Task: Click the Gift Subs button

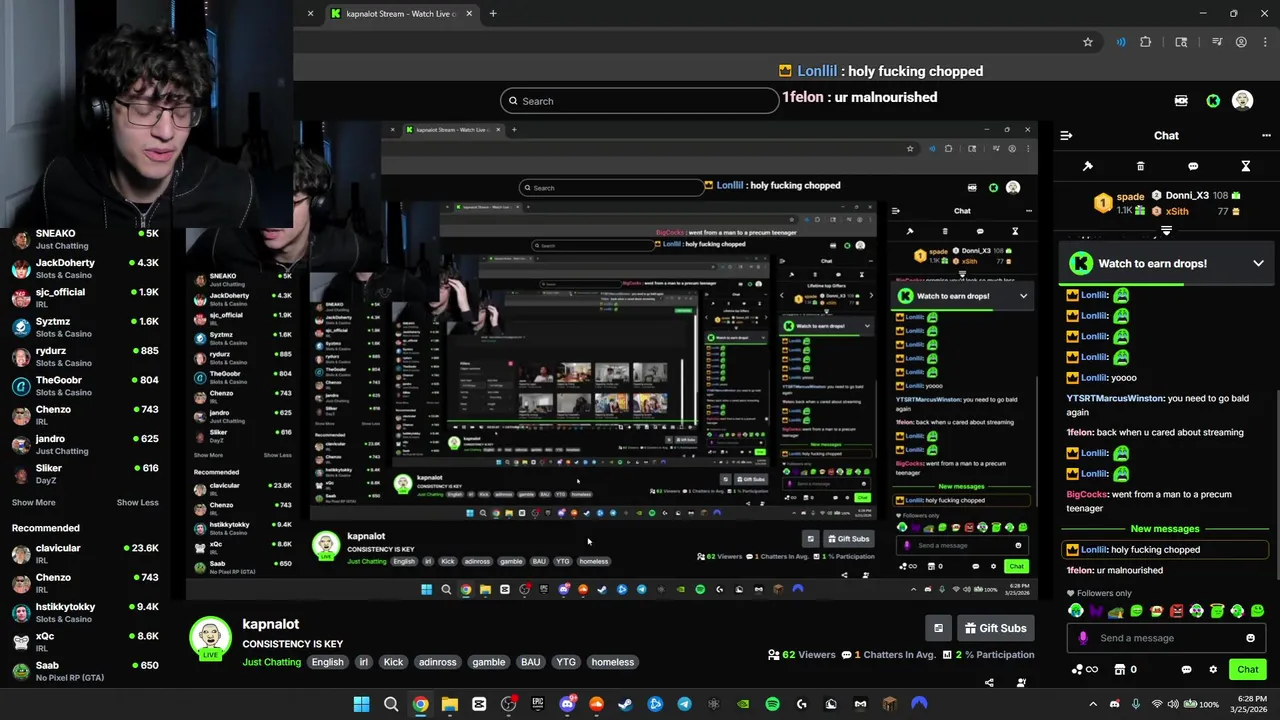Action: click(995, 628)
